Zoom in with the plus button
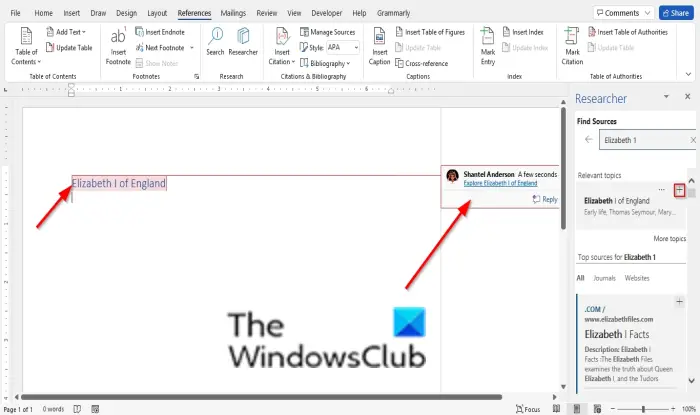The height and width of the screenshot is (415, 700). 673,409
